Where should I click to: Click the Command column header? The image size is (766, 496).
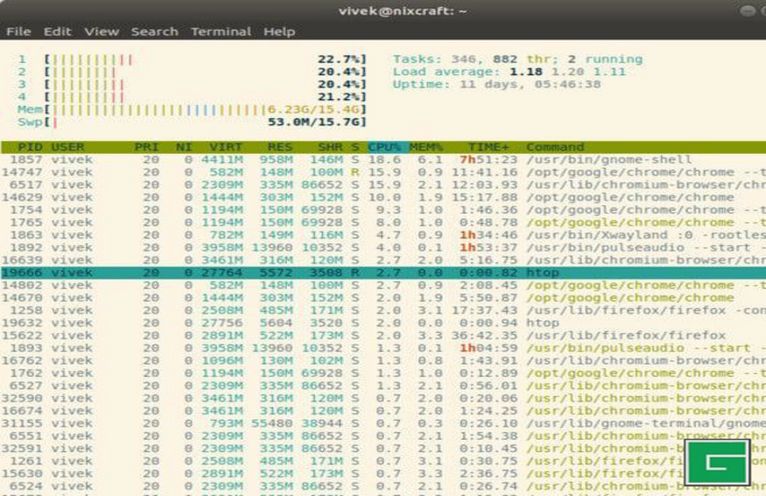(x=555, y=147)
